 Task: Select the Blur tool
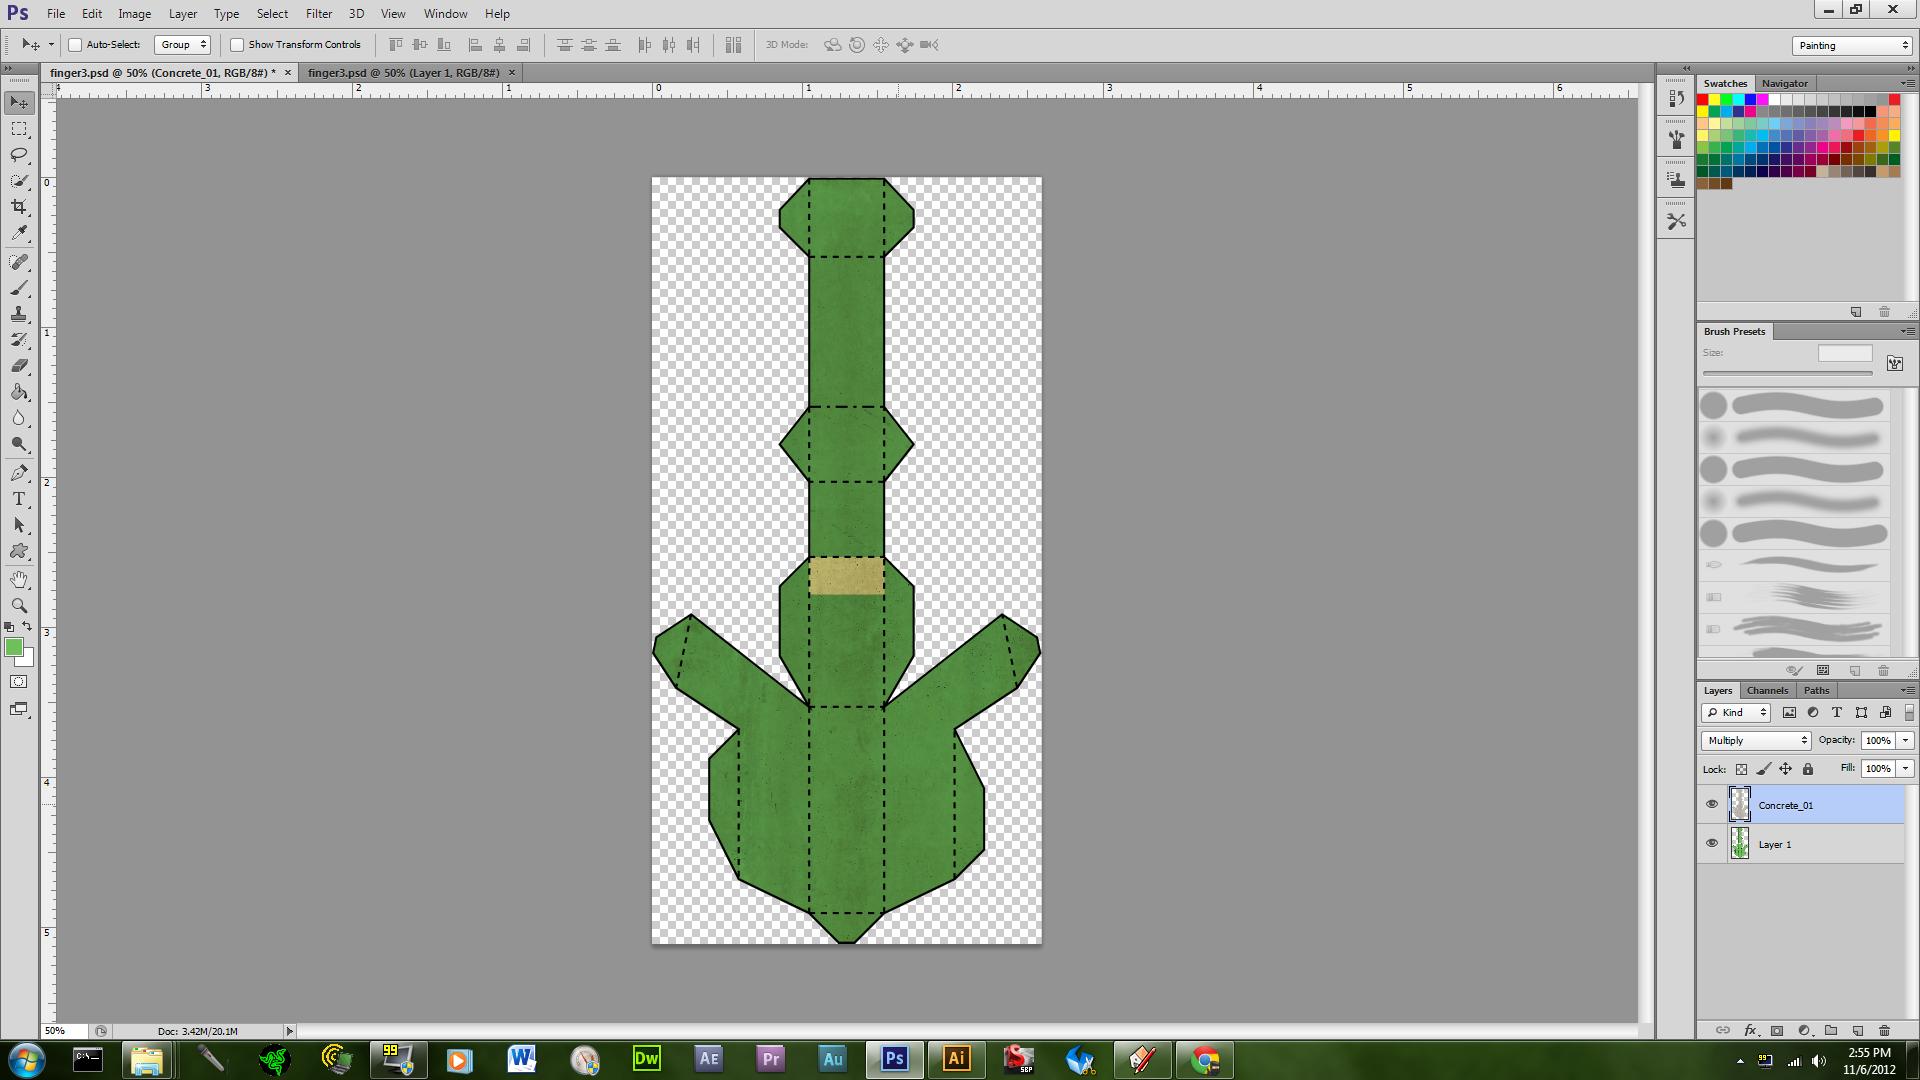pos(19,418)
